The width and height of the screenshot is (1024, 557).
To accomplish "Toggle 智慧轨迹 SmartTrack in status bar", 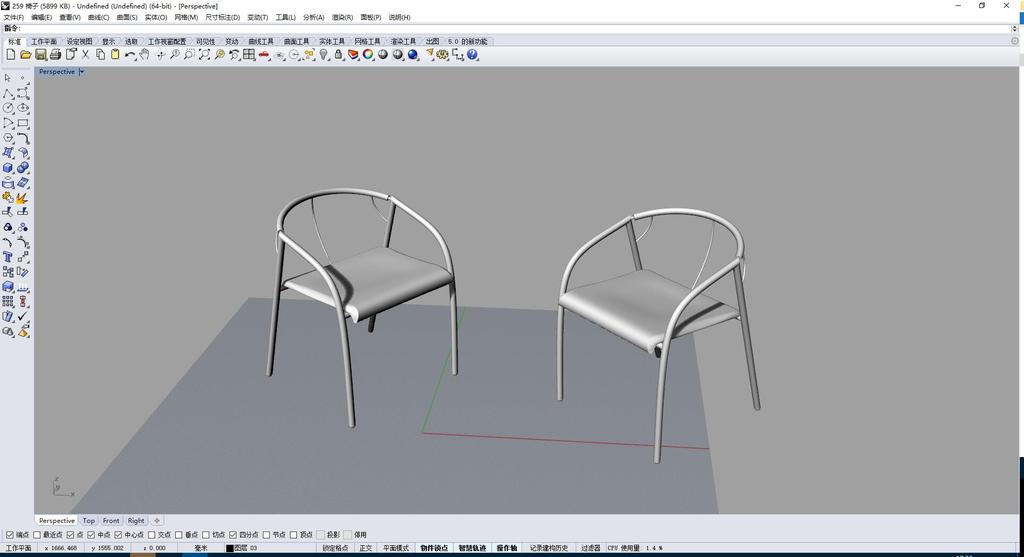I will pyautogui.click(x=472, y=548).
